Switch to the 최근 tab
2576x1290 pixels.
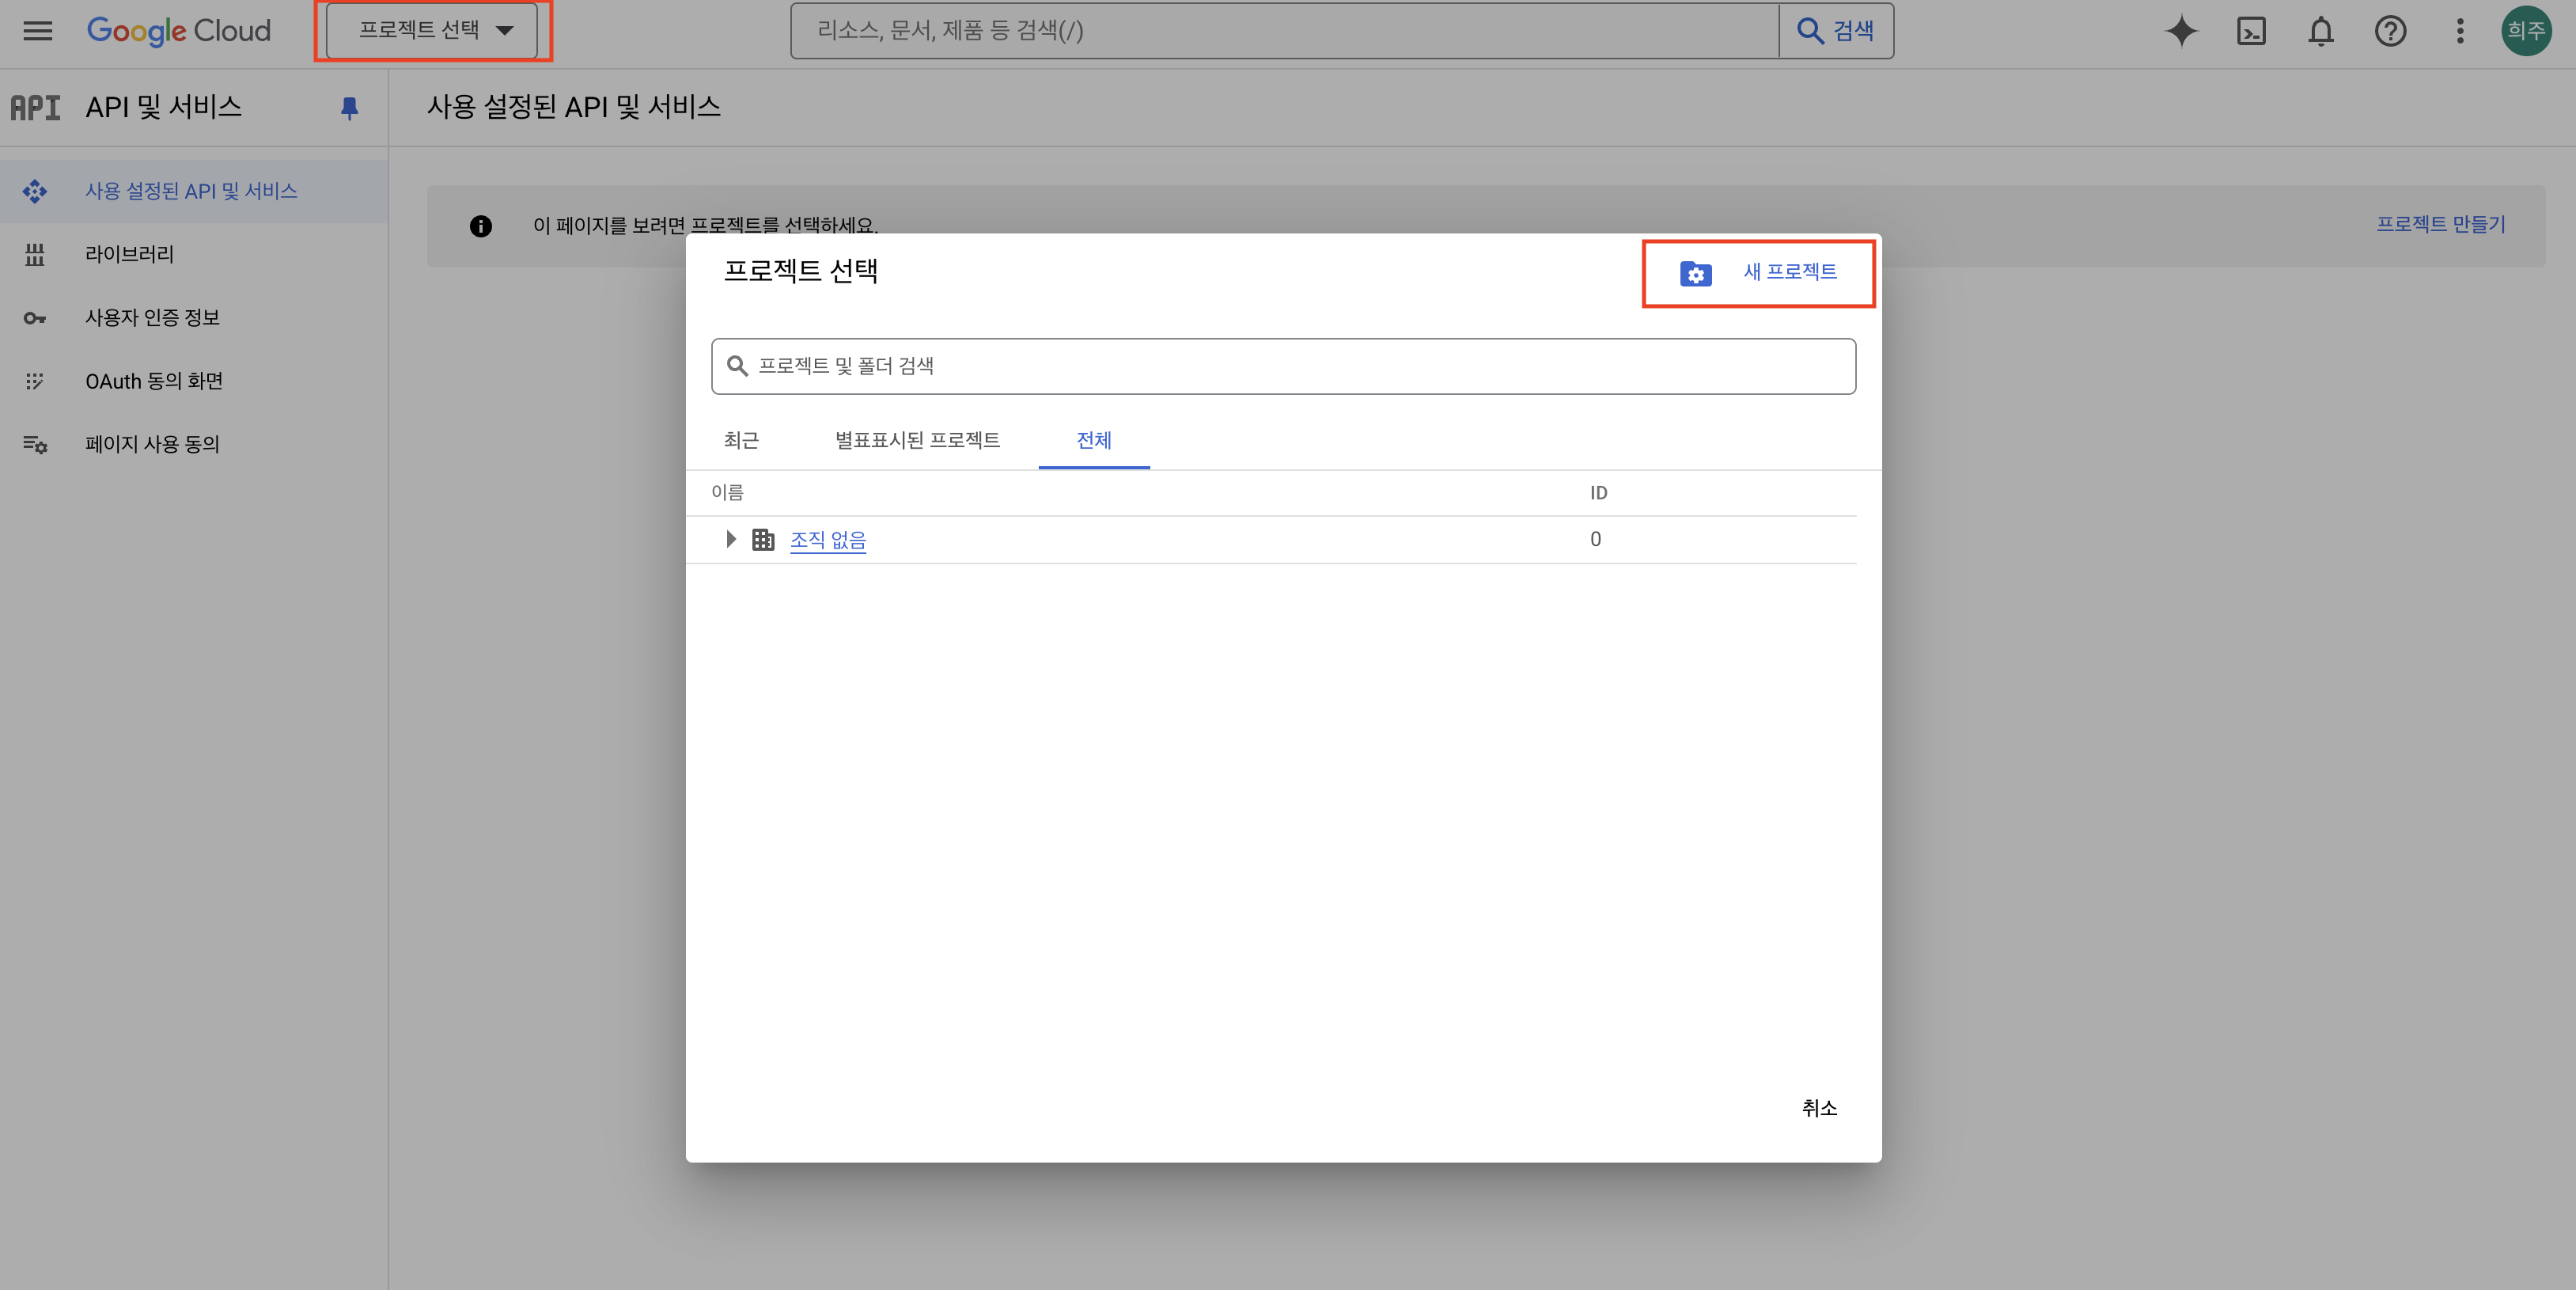741,440
